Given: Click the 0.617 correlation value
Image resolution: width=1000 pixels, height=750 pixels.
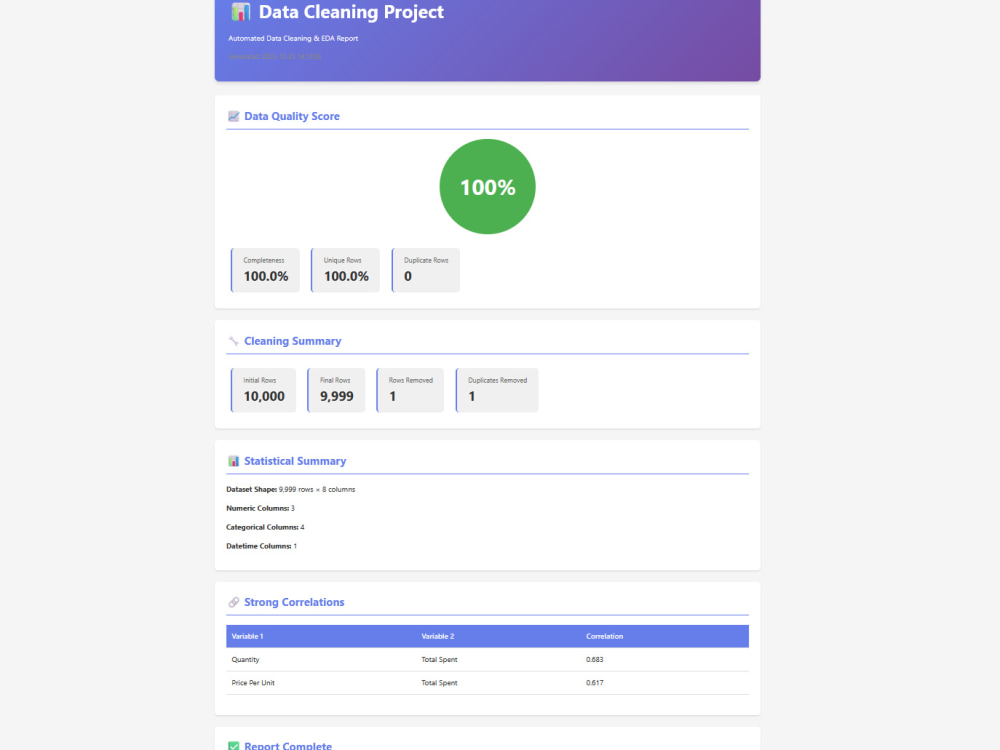Looking at the screenshot, I should pyautogui.click(x=594, y=683).
